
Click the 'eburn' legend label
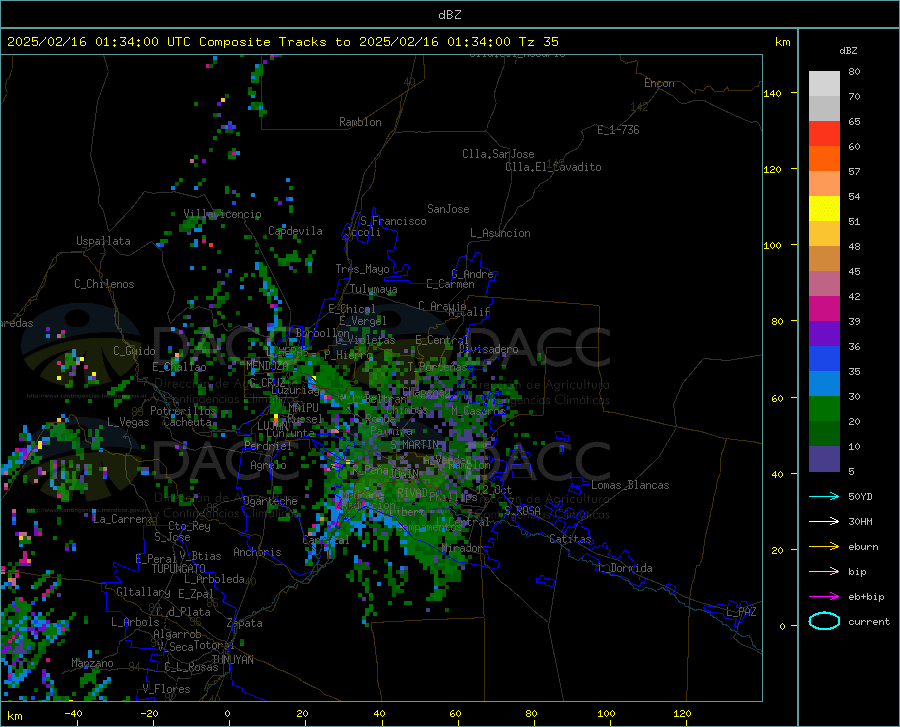[x=863, y=547]
